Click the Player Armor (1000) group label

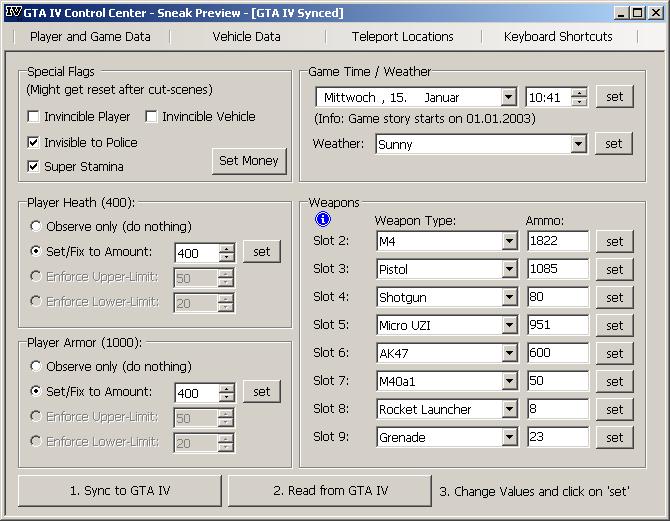tap(84, 342)
